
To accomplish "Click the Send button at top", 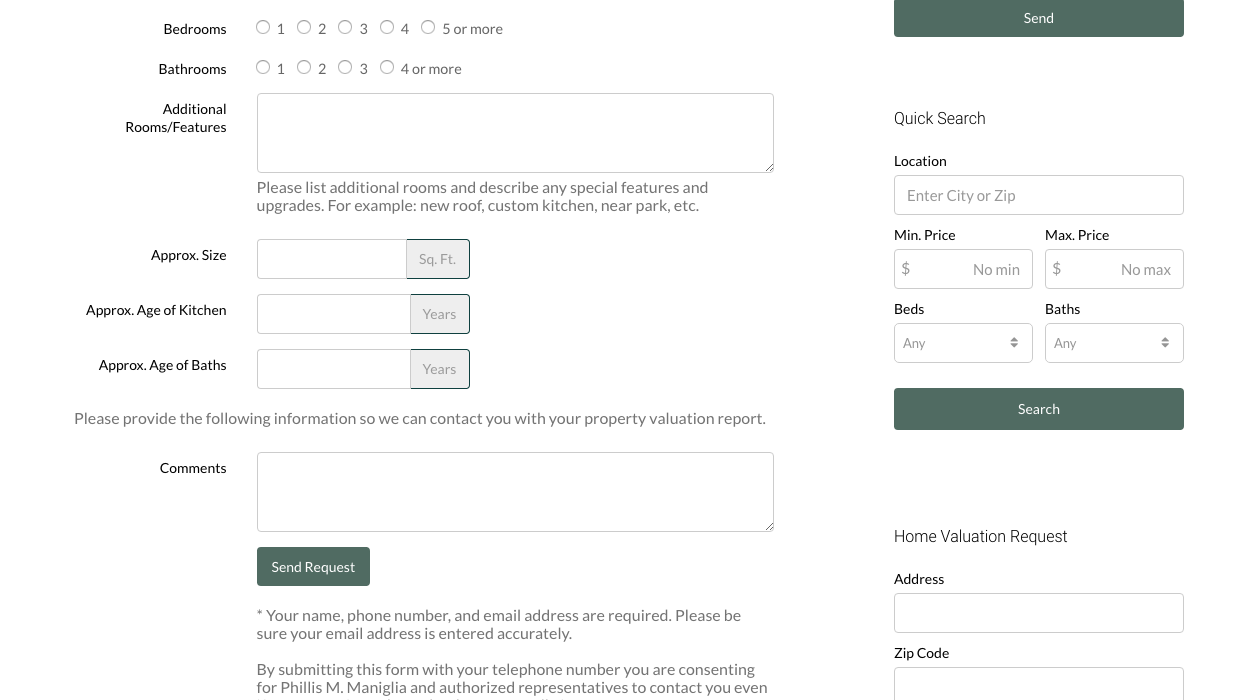I will (1038, 18).
